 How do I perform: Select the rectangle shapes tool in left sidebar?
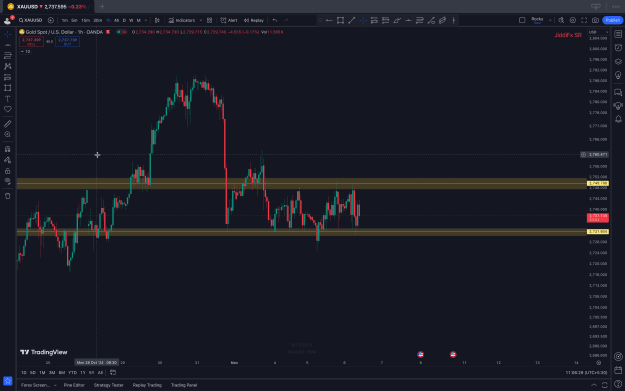(8, 88)
